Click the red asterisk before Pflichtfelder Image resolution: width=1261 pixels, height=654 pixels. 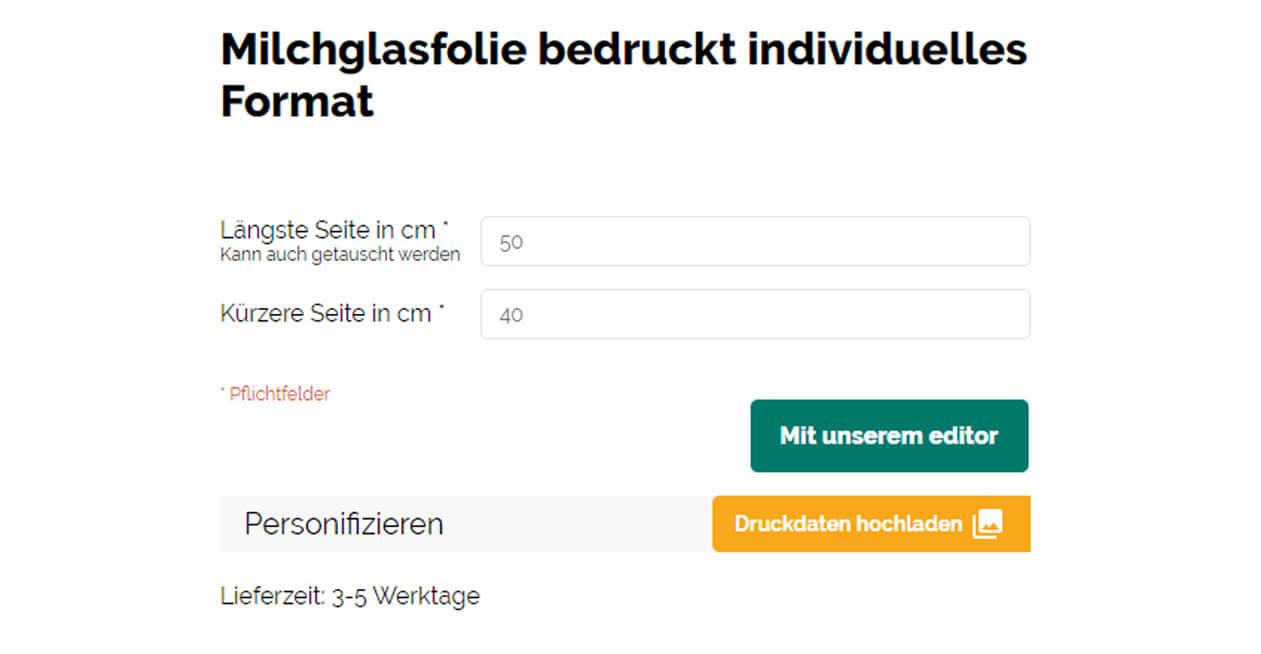[223, 390]
